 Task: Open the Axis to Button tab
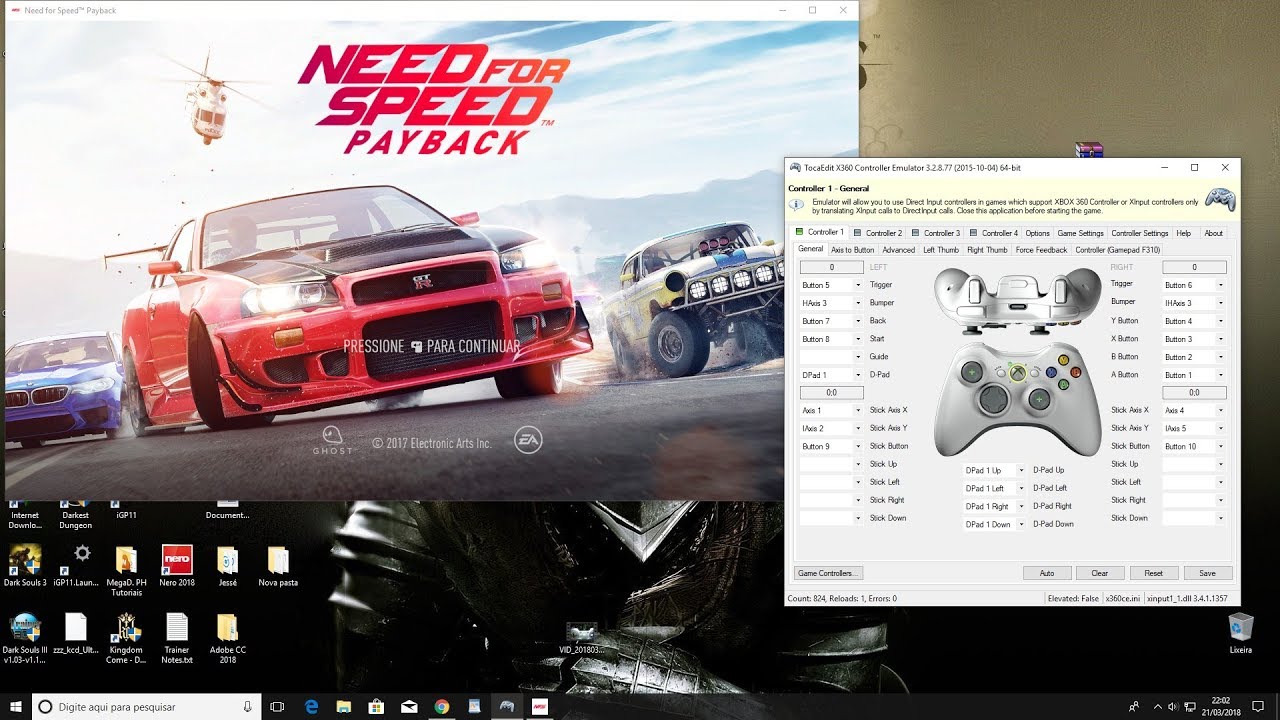pos(852,250)
